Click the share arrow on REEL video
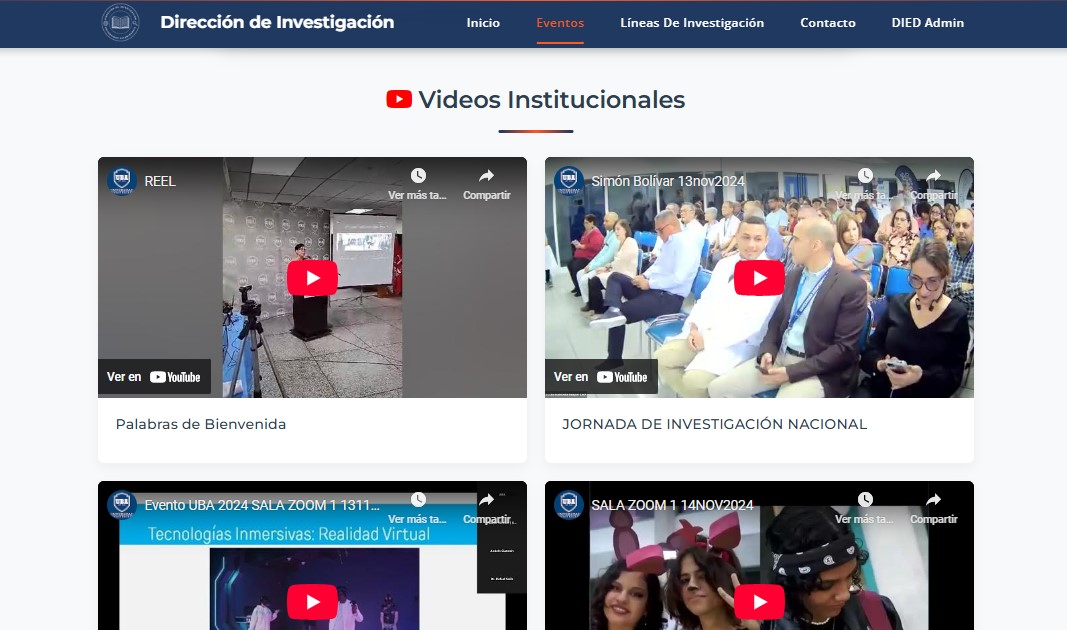Screen dimensions: 1067x630 [x=486, y=176]
